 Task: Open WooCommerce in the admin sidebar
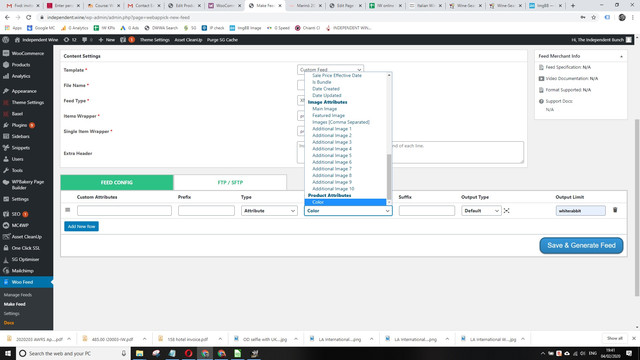(27, 53)
